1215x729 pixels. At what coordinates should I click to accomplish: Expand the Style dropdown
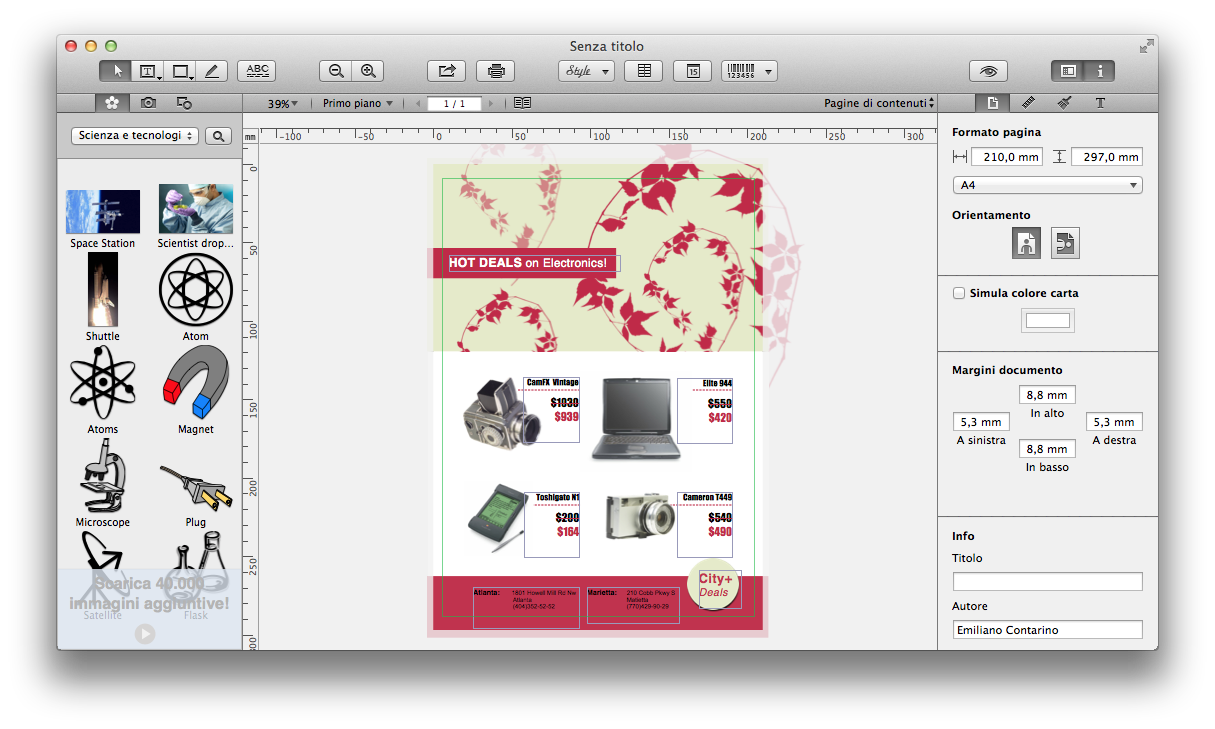coord(586,71)
